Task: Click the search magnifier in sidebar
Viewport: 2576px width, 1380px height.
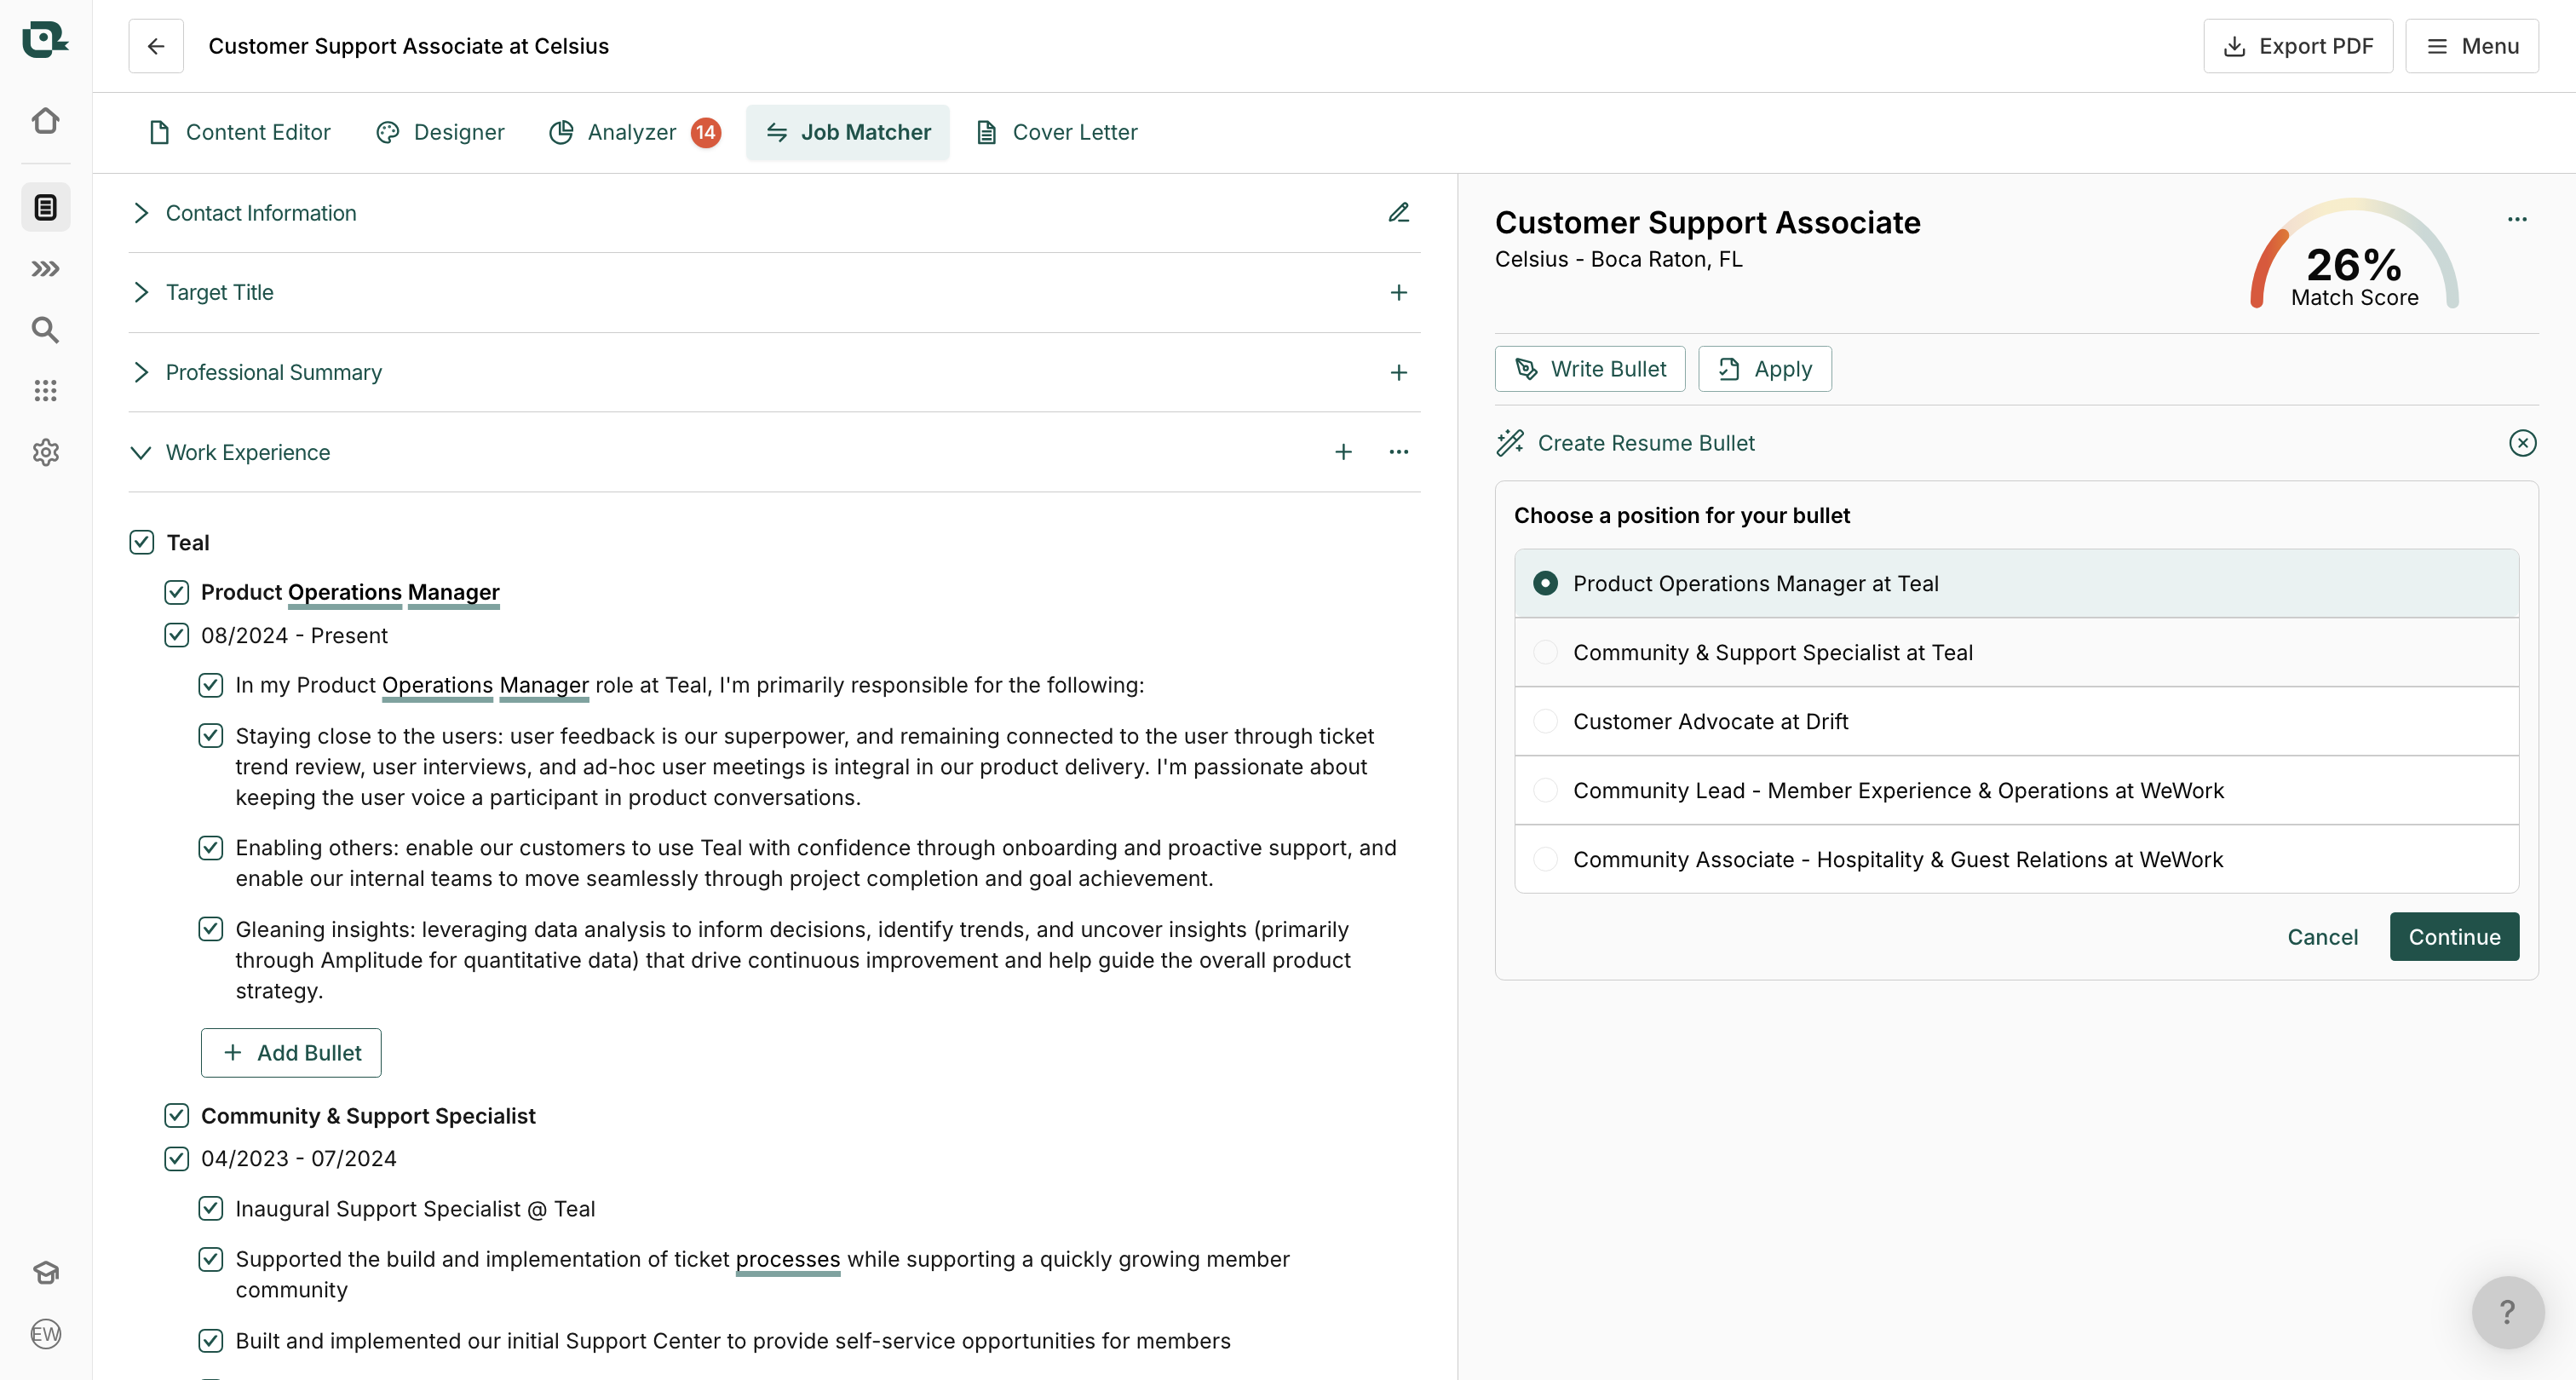Action: pos(45,329)
